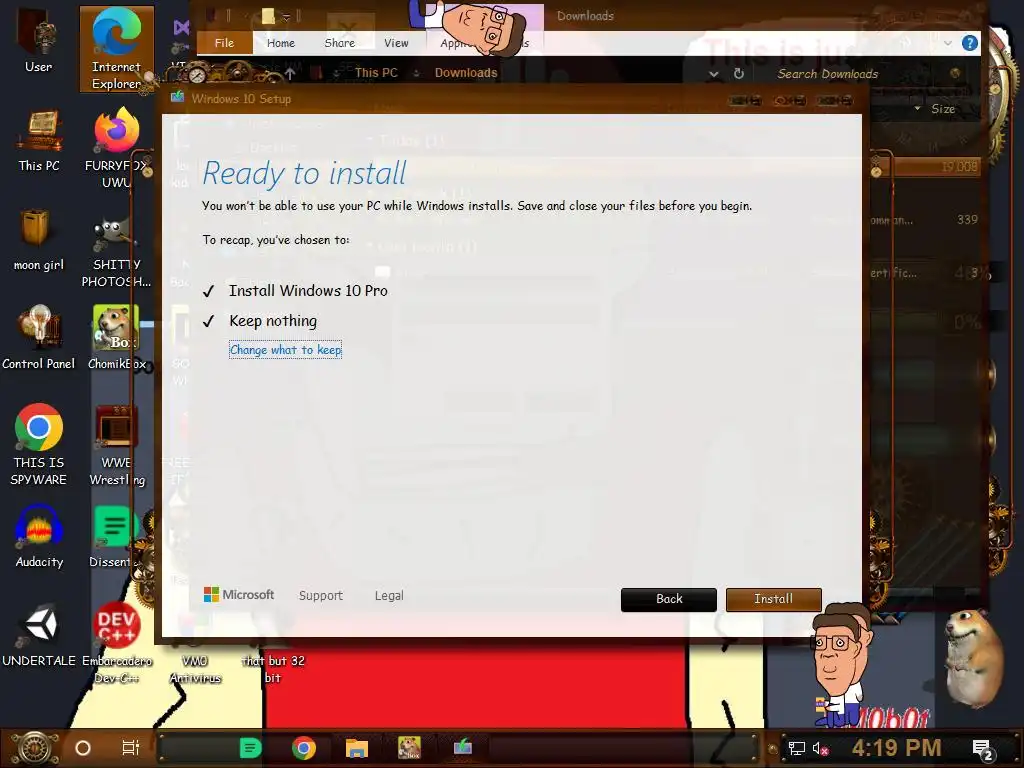Screen dimensions: 1024x768
Task: Click the hamster gadget on the desktop
Action: click(x=976, y=658)
